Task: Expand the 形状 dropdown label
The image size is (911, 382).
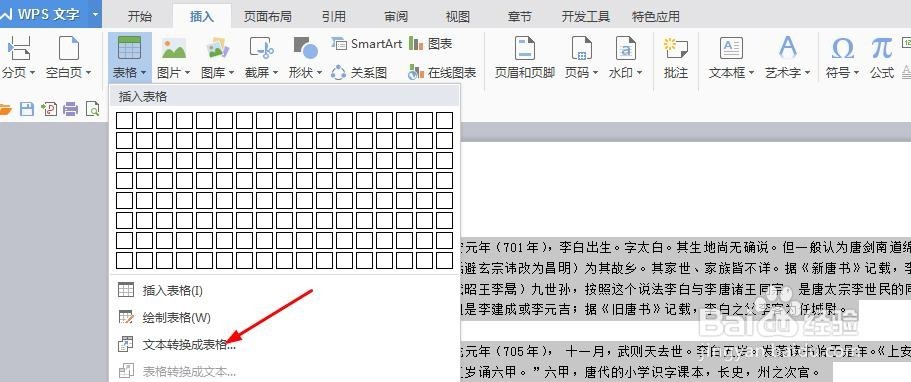Action: pos(306,73)
